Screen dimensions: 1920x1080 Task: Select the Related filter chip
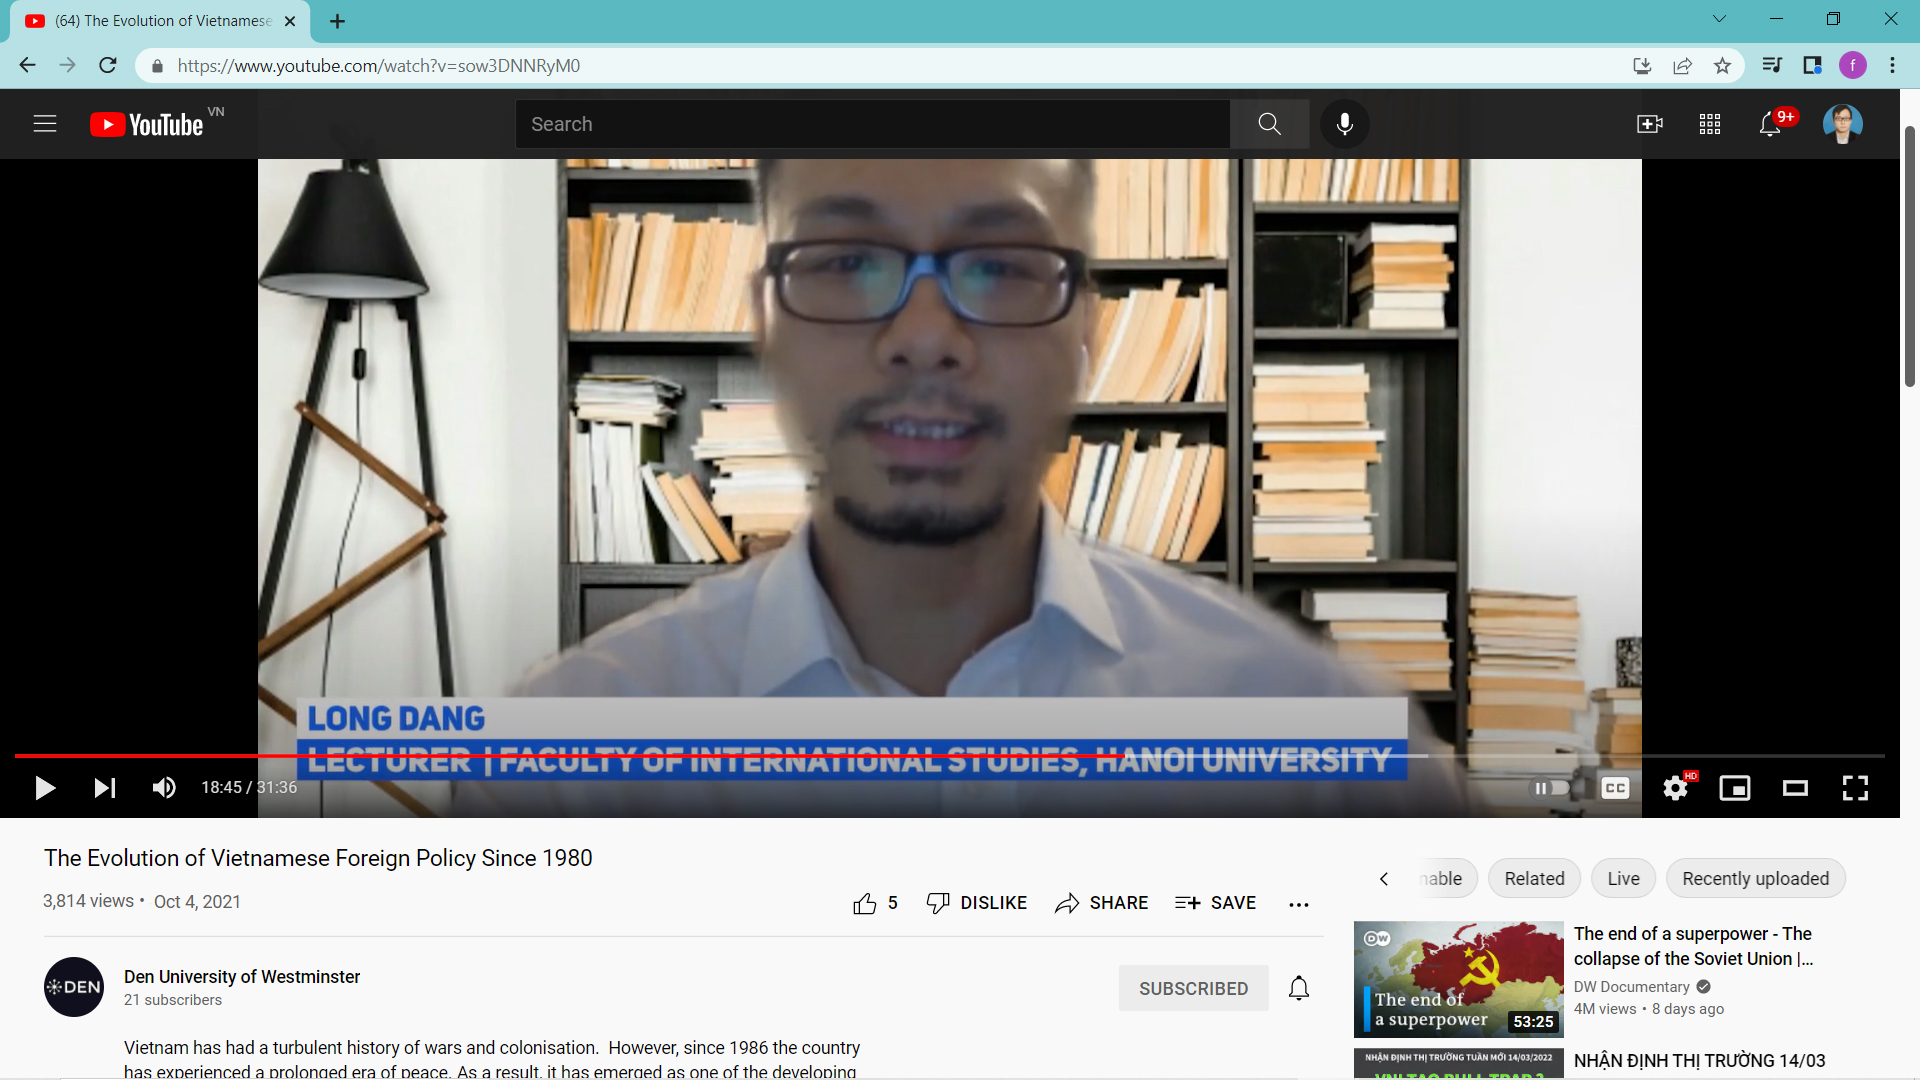point(1534,878)
